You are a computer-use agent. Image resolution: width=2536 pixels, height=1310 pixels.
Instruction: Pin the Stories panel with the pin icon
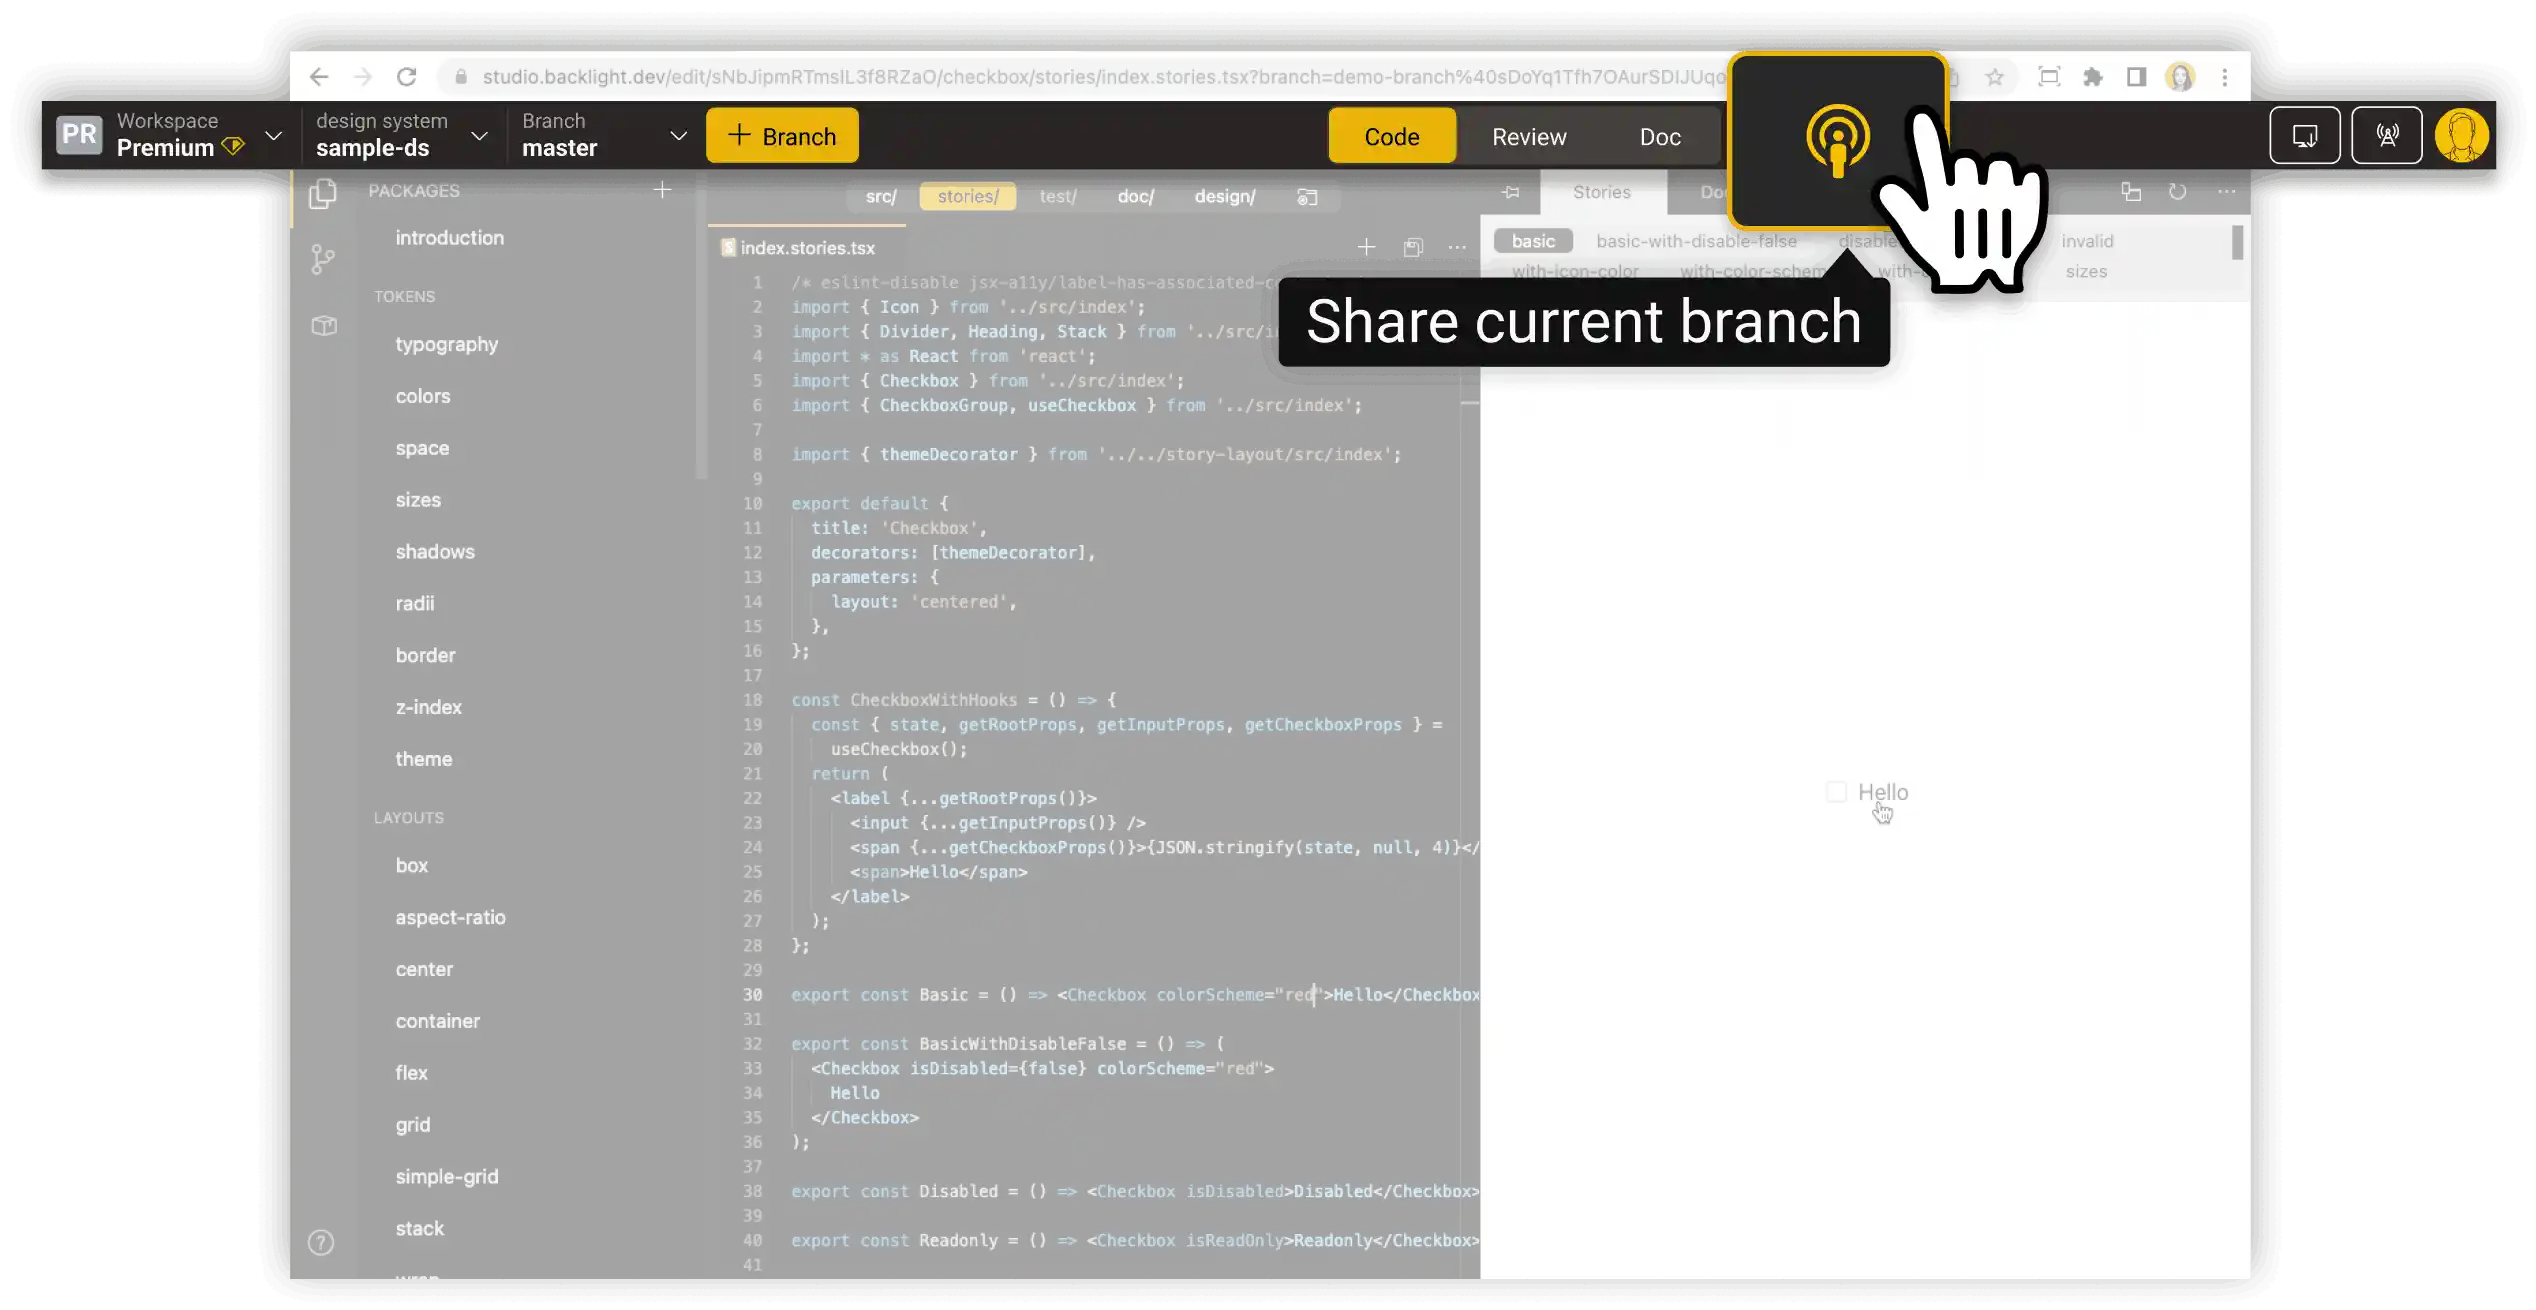[x=1511, y=192]
